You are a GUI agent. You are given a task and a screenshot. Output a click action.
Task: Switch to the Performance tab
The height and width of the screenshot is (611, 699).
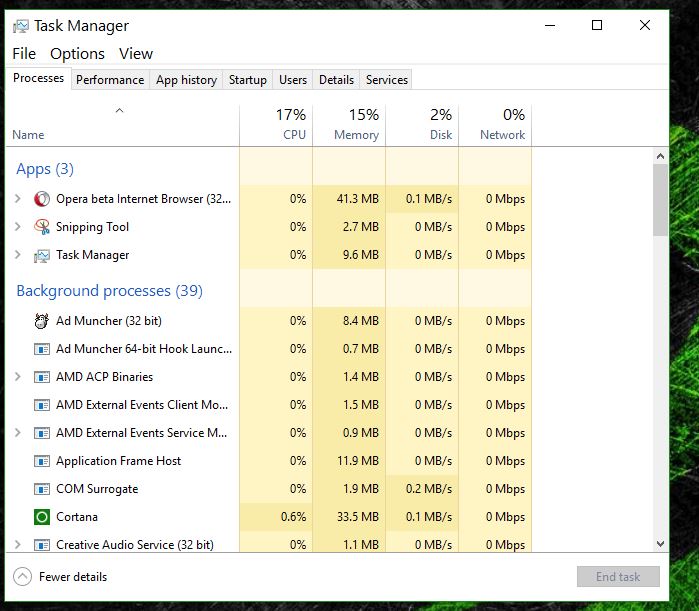pyautogui.click(x=110, y=80)
